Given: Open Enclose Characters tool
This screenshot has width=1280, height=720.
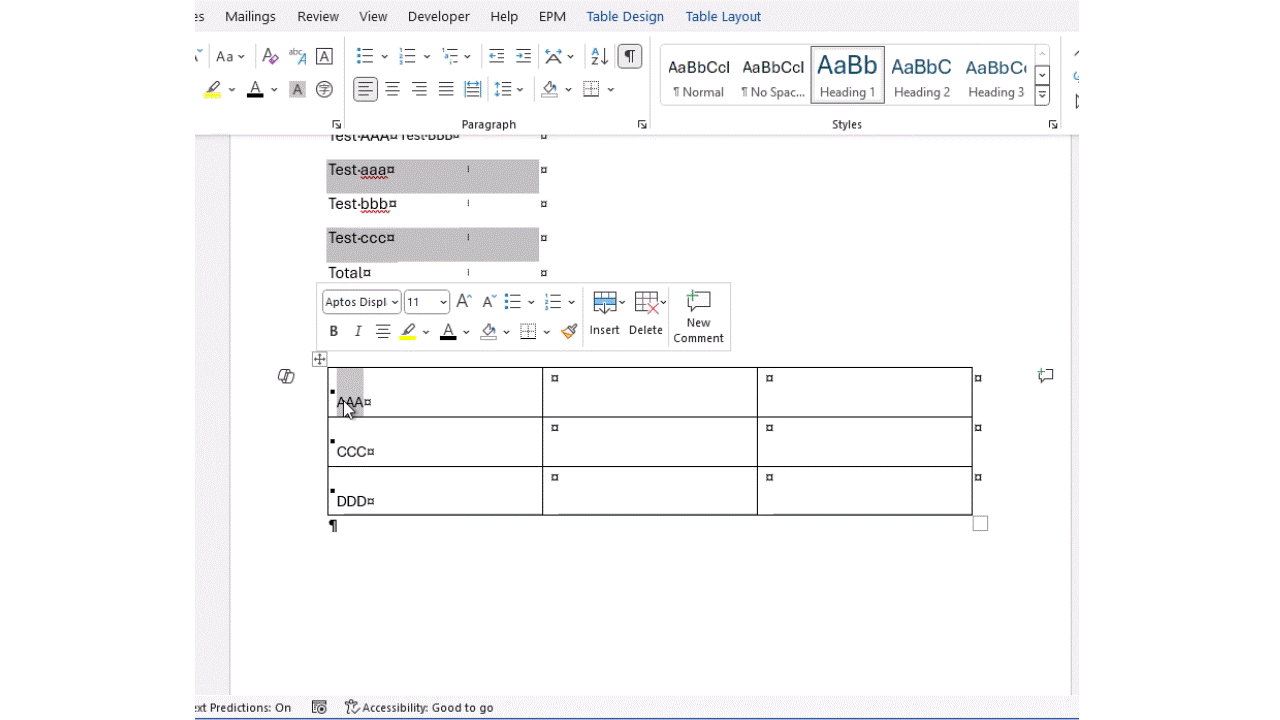Looking at the screenshot, I should click(324, 89).
